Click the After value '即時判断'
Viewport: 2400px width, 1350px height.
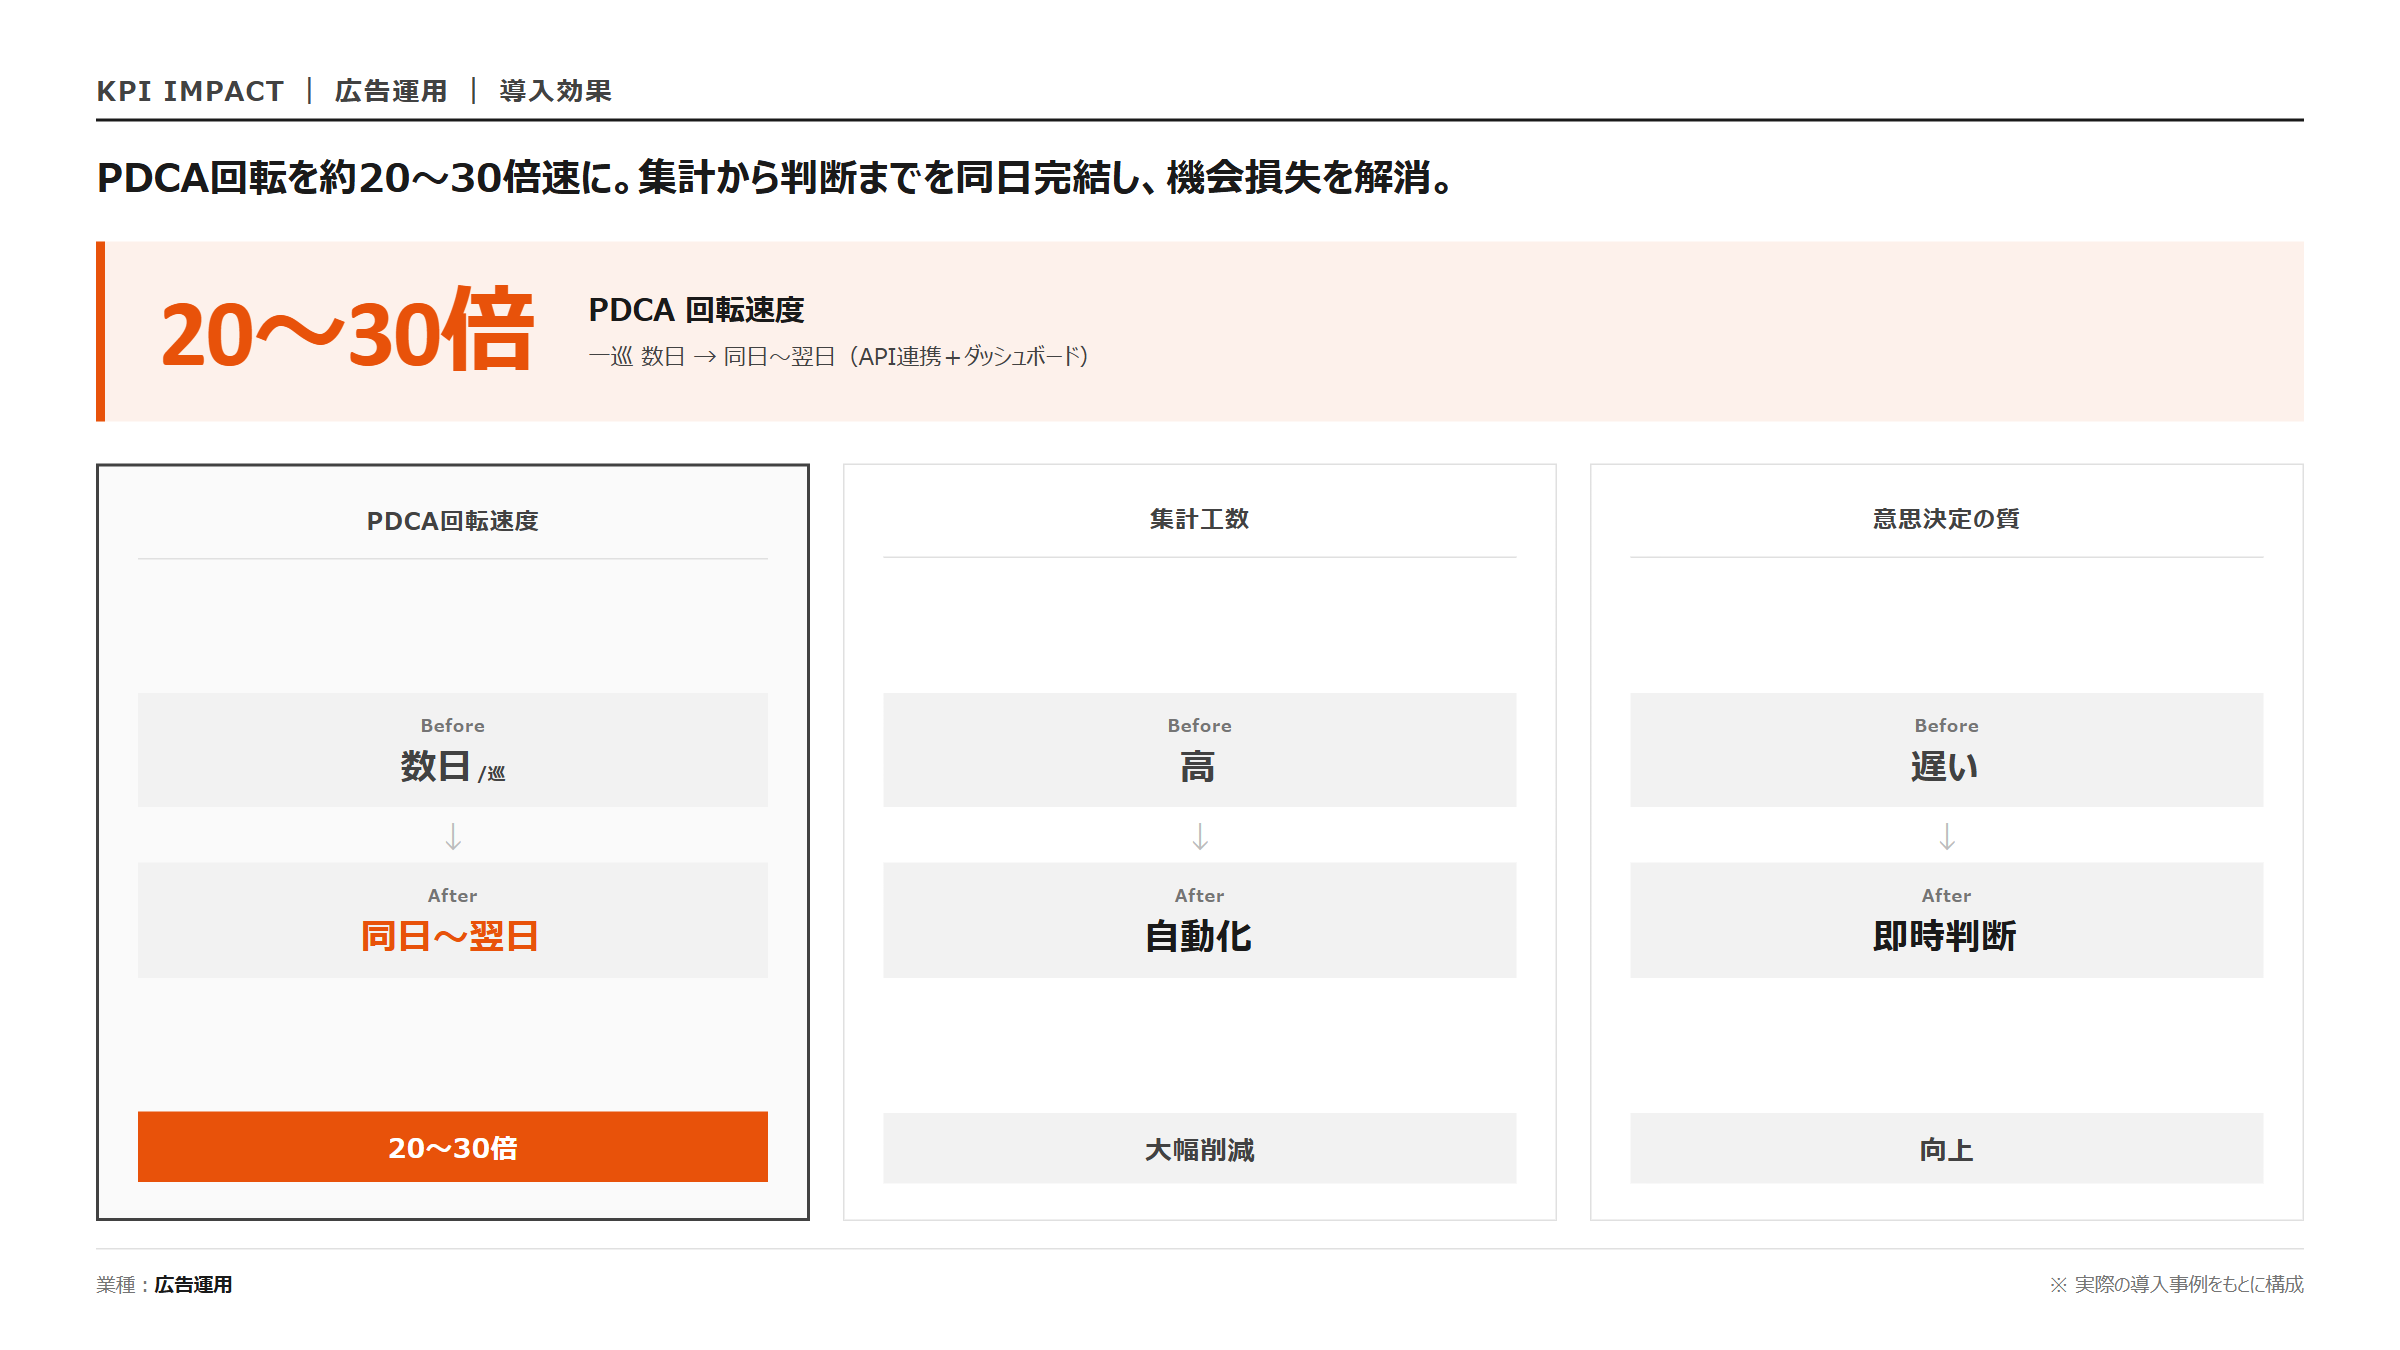point(1944,937)
